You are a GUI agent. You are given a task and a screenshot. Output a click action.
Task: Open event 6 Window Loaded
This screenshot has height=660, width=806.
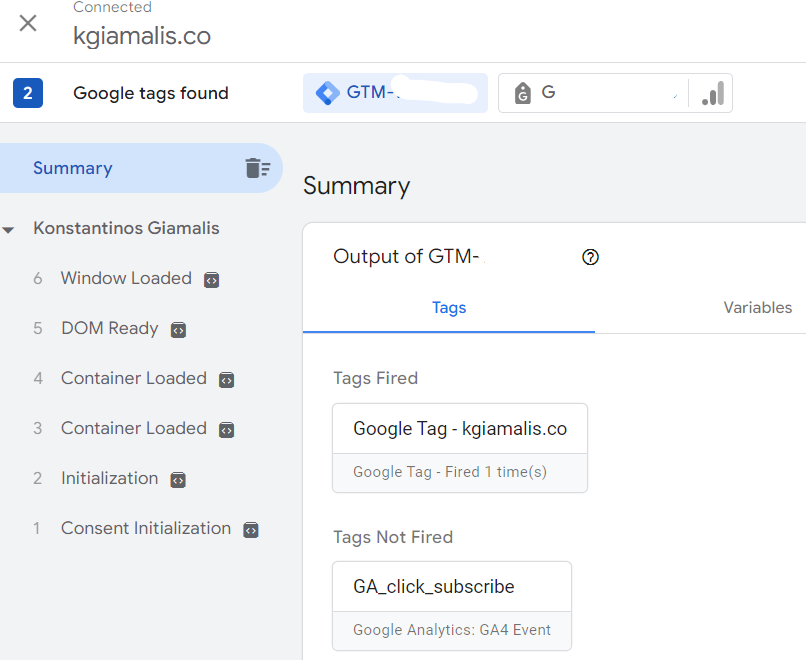(x=126, y=278)
